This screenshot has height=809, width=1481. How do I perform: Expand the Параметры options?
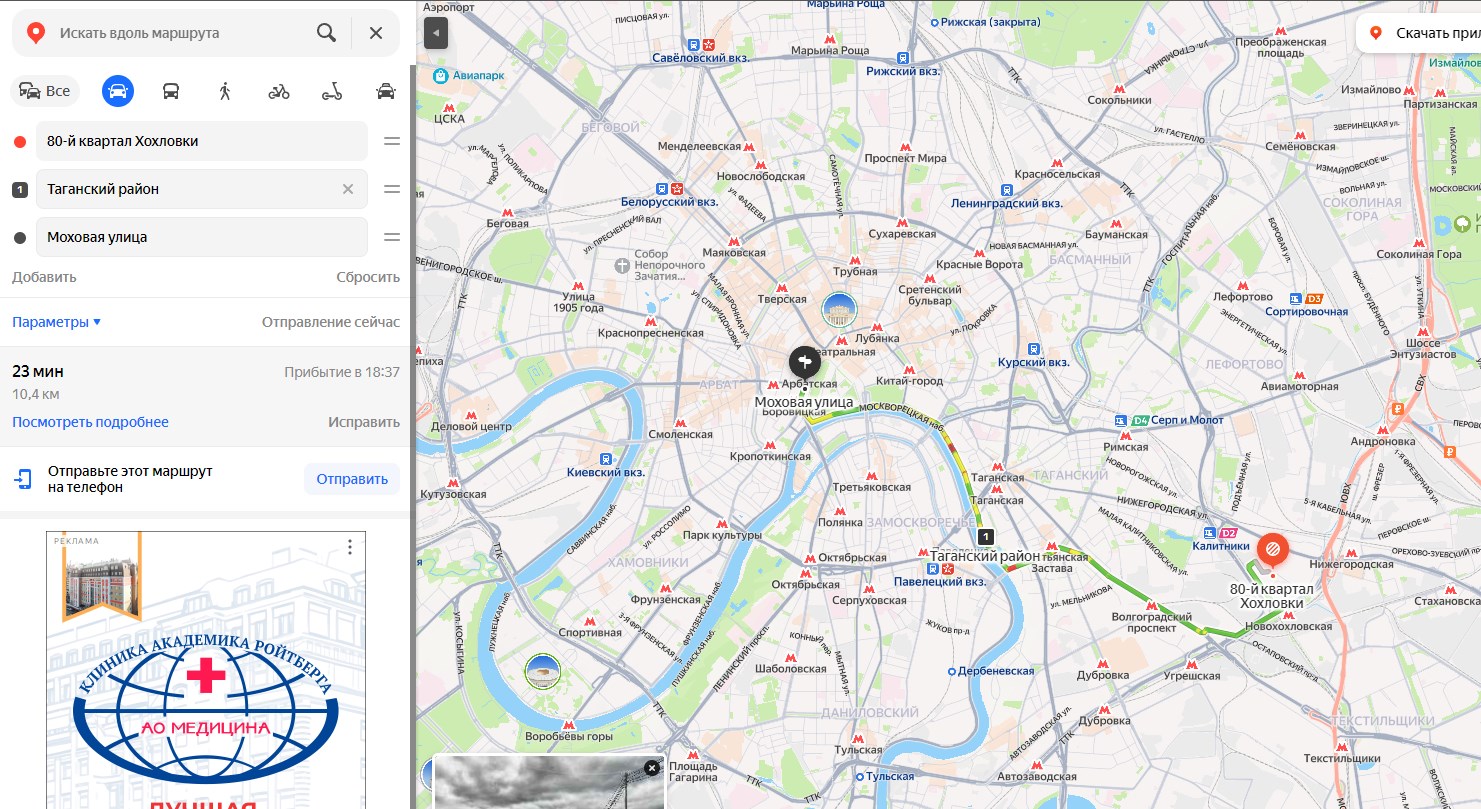[57, 322]
